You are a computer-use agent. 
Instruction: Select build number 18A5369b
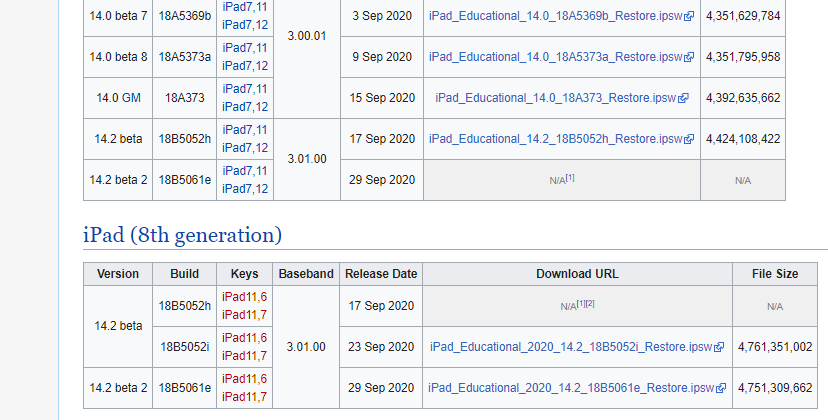(x=184, y=16)
